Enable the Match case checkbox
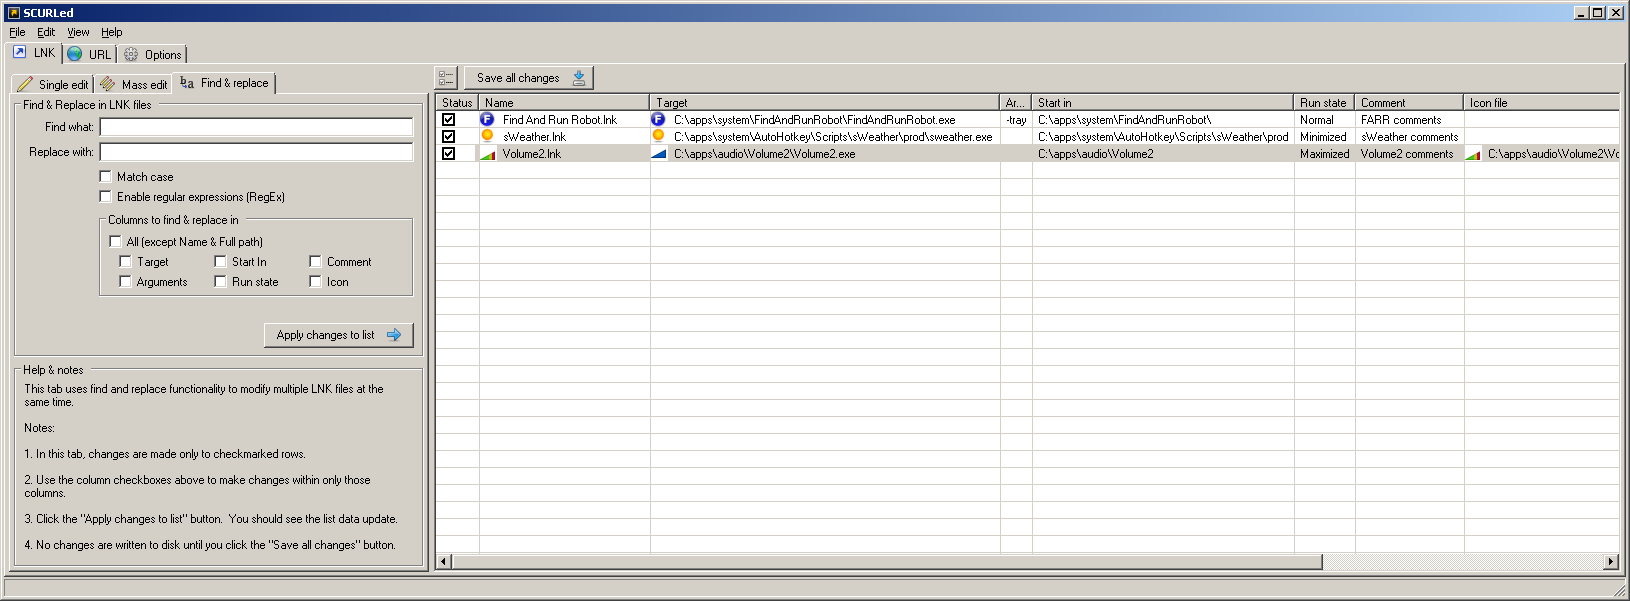 pos(105,176)
